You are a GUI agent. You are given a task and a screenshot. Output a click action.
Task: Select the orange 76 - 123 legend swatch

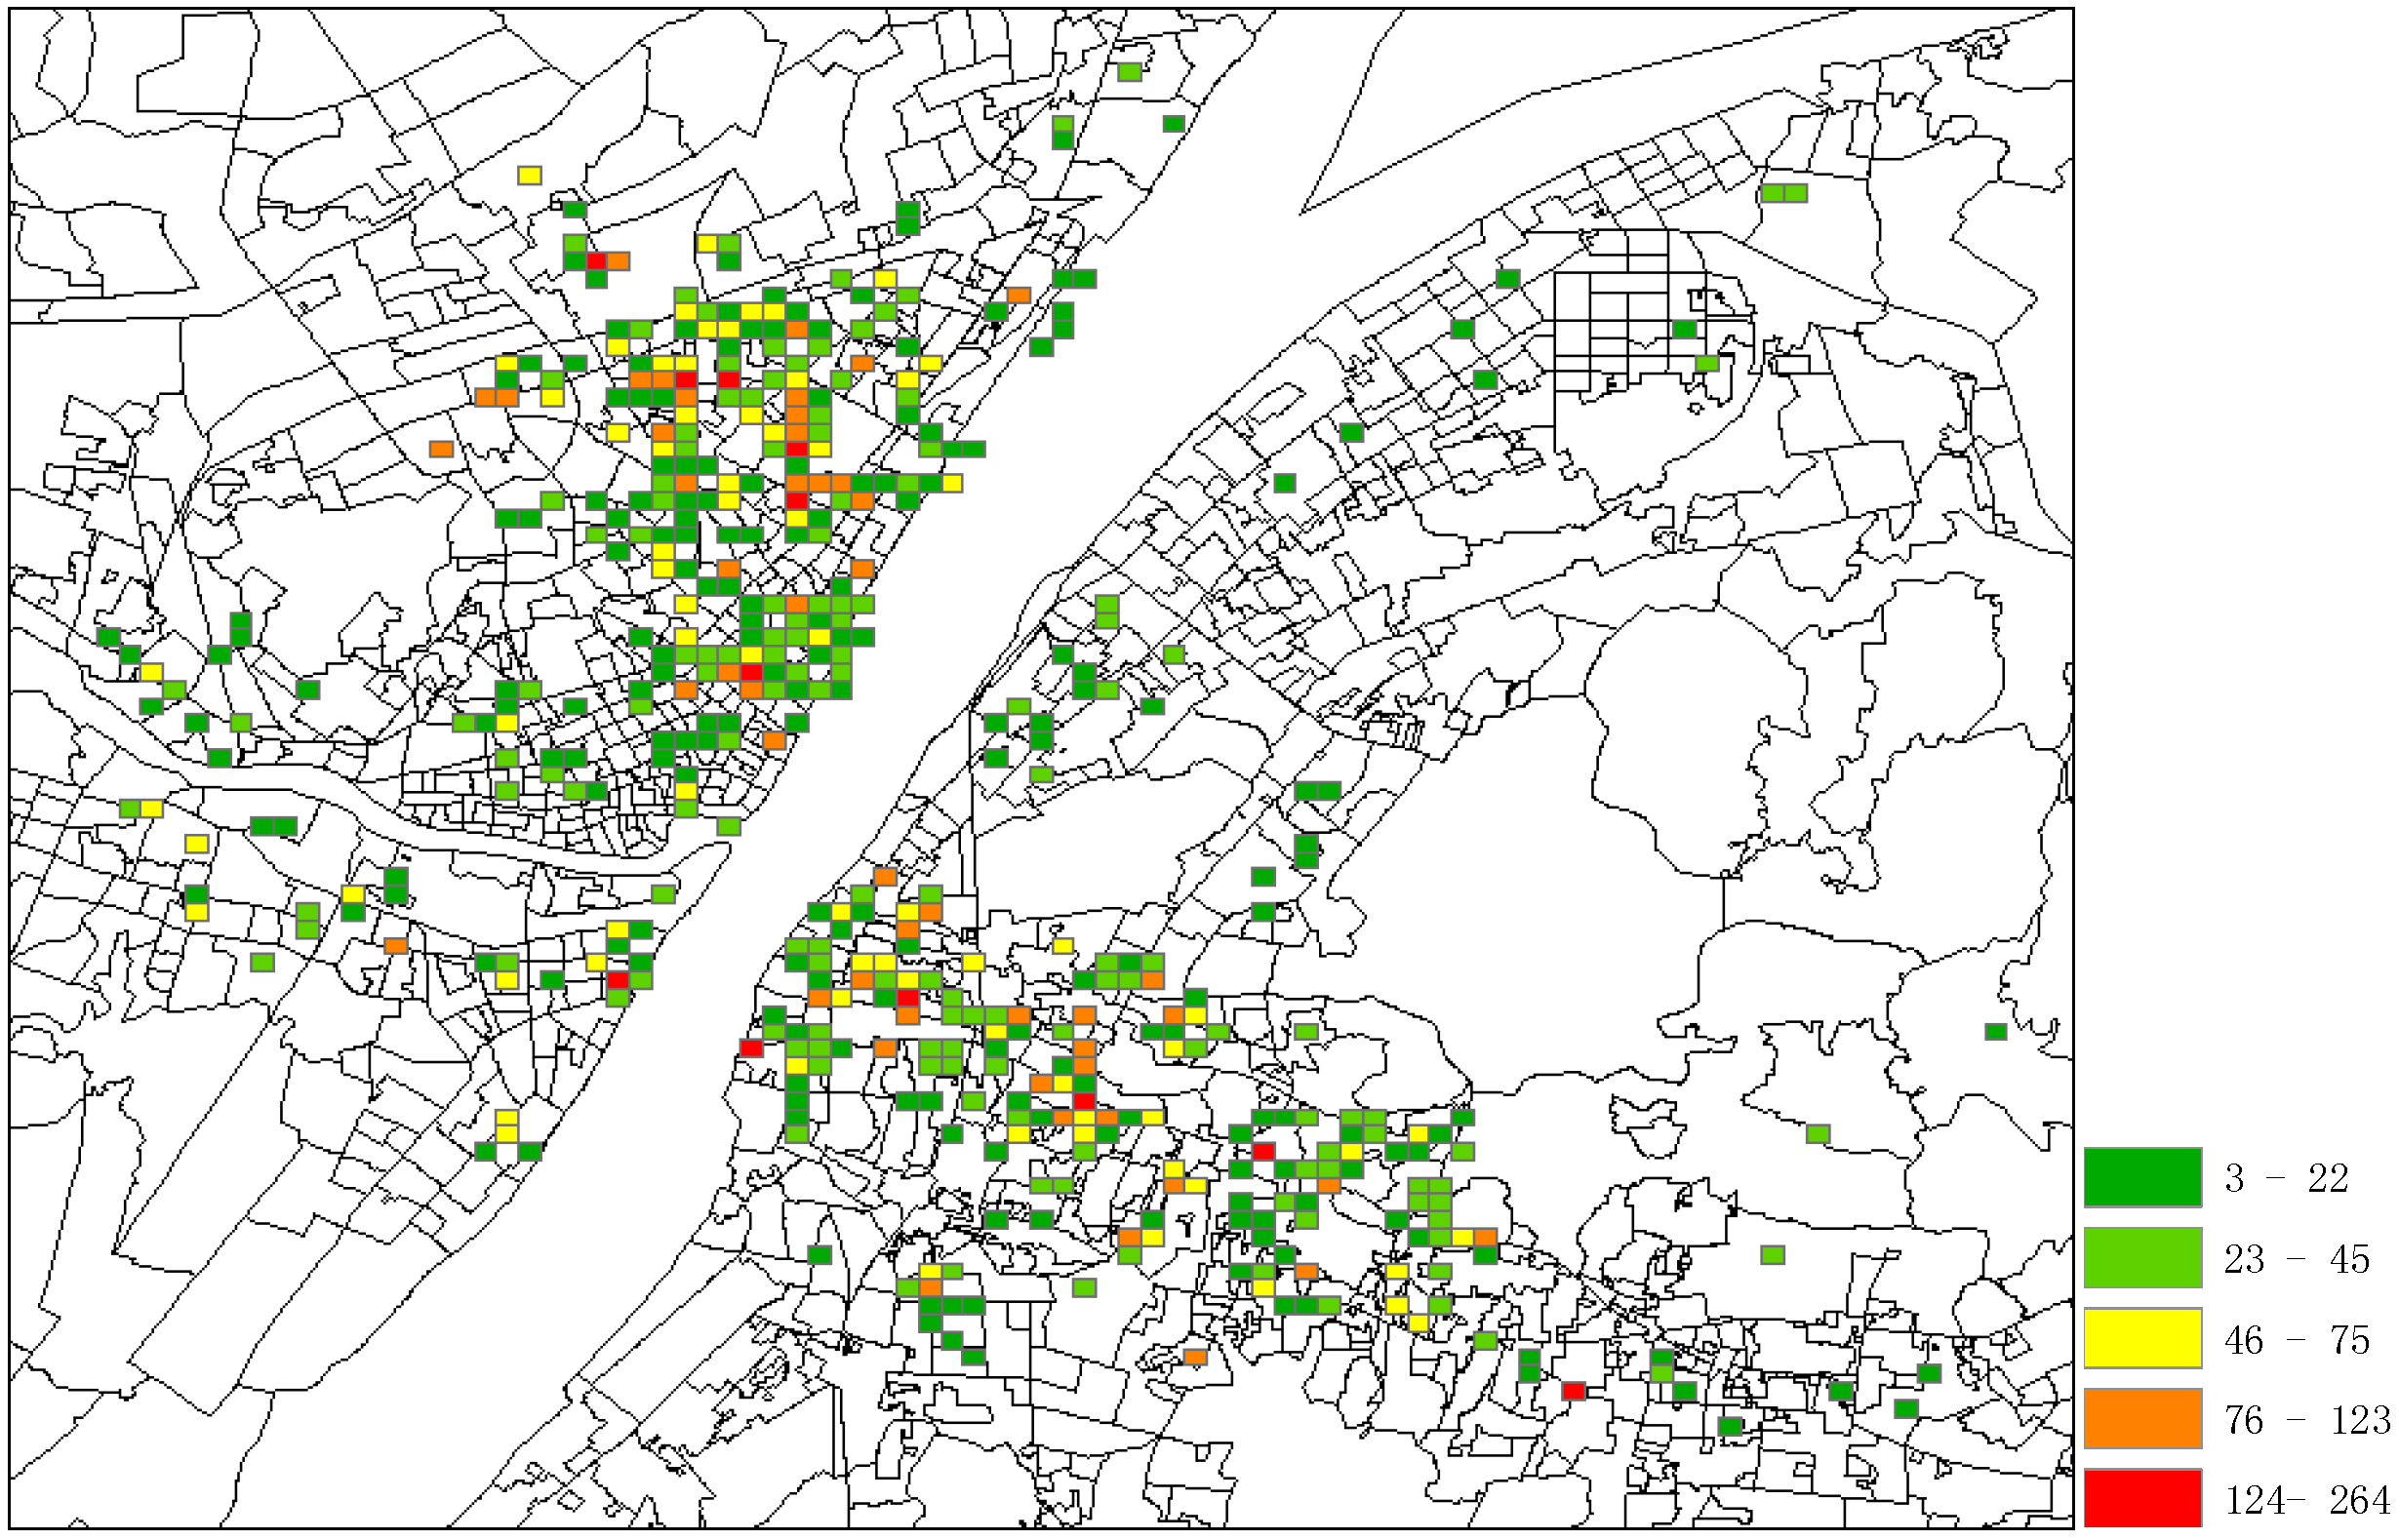pos(2142,1418)
